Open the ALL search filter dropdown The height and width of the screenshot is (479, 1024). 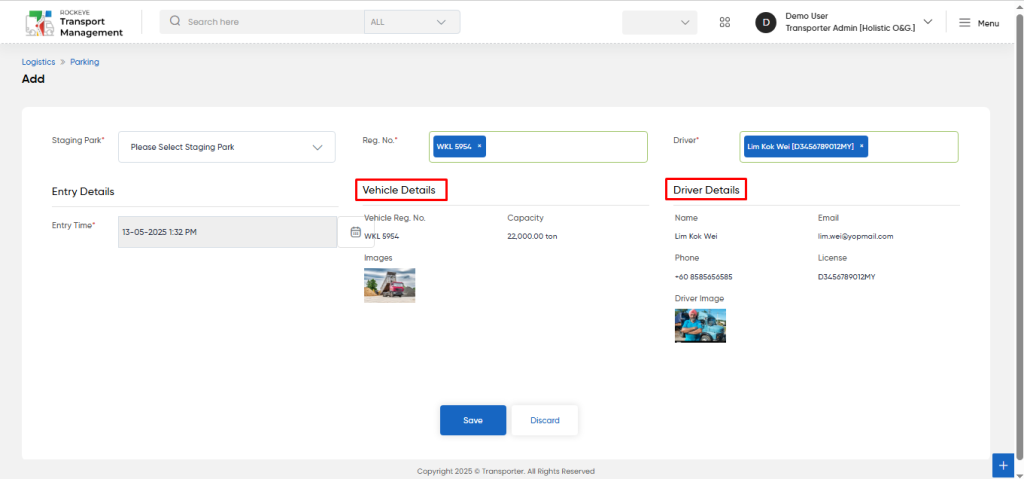(x=412, y=22)
